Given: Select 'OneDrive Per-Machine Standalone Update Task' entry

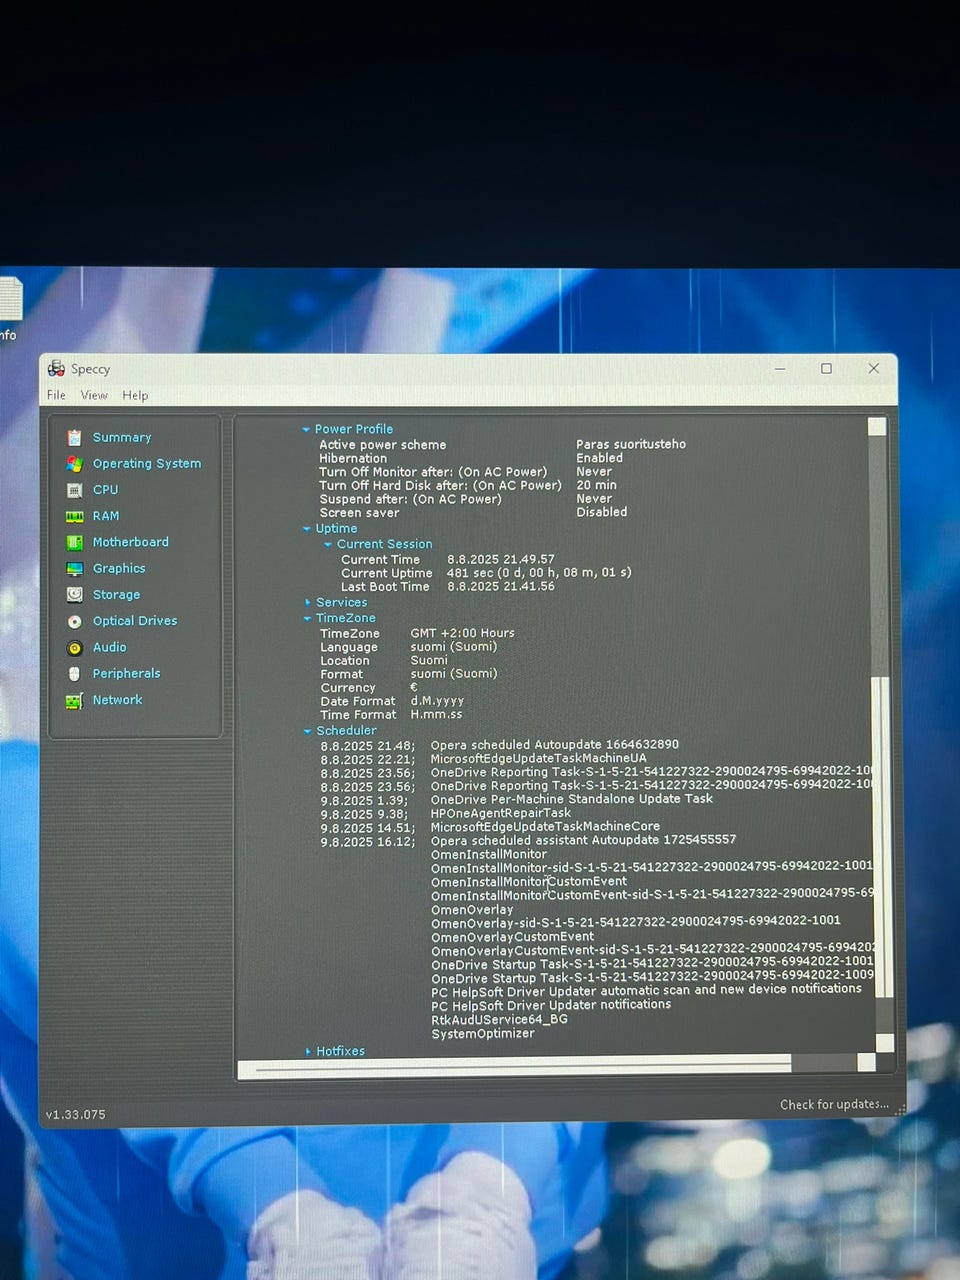Looking at the screenshot, I should pyautogui.click(x=571, y=799).
